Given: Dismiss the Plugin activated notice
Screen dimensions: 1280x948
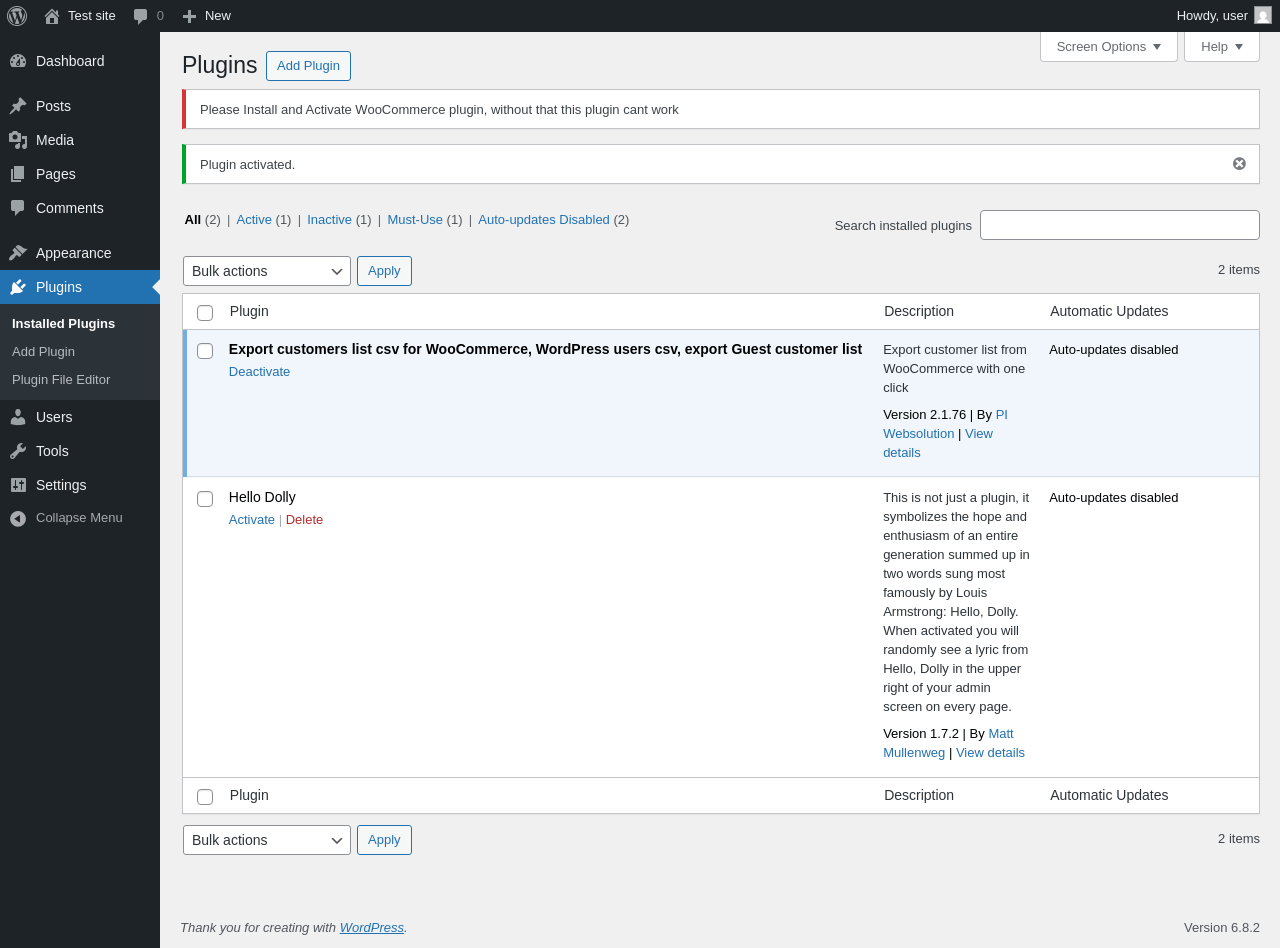Looking at the screenshot, I should click(1239, 164).
